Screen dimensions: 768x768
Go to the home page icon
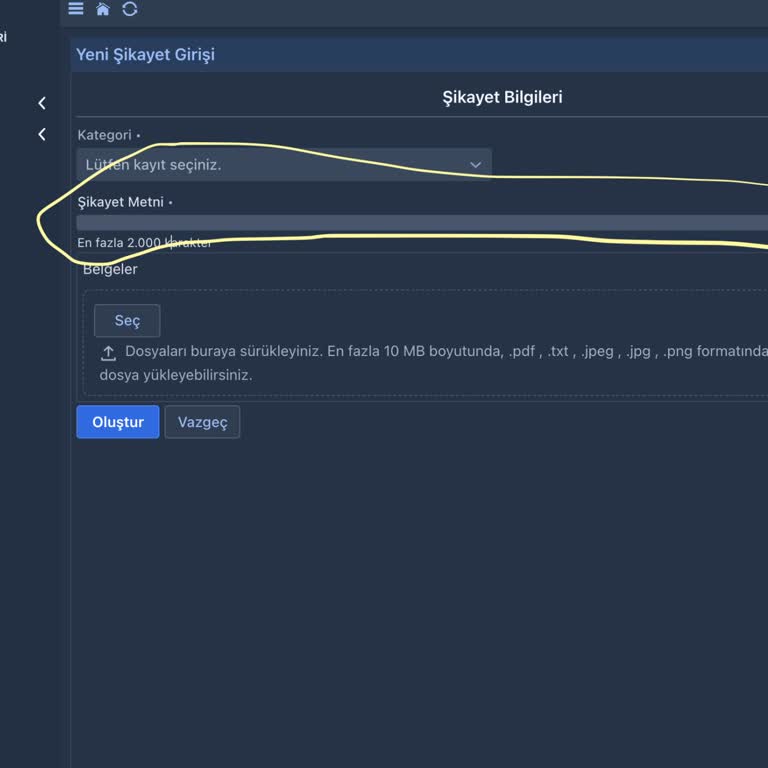coord(103,9)
